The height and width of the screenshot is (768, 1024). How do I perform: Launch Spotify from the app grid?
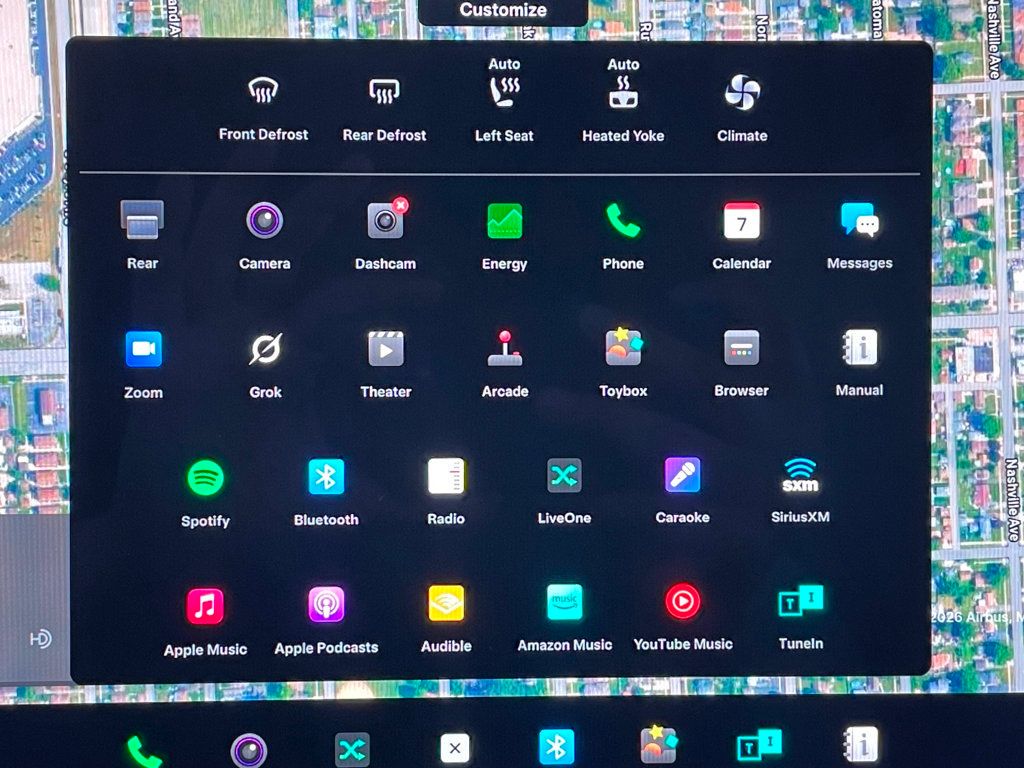[205, 477]
